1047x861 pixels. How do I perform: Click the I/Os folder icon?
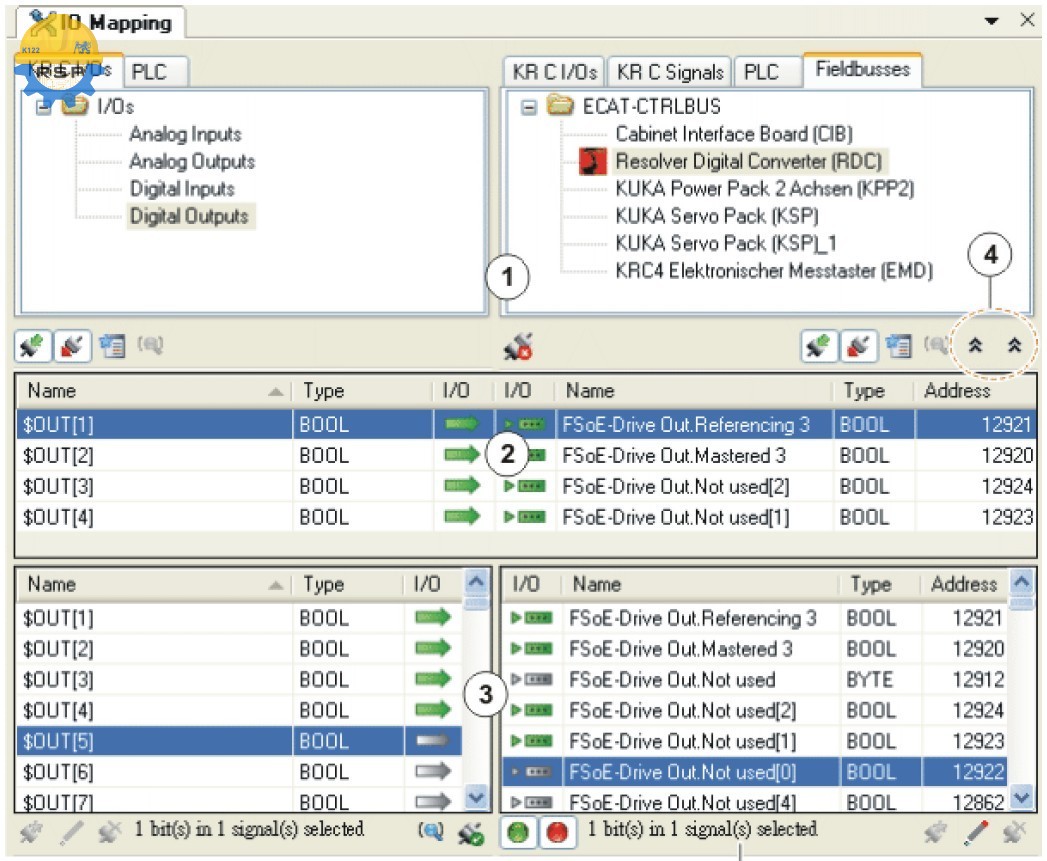pyautogui.click(x=75, y=106)
